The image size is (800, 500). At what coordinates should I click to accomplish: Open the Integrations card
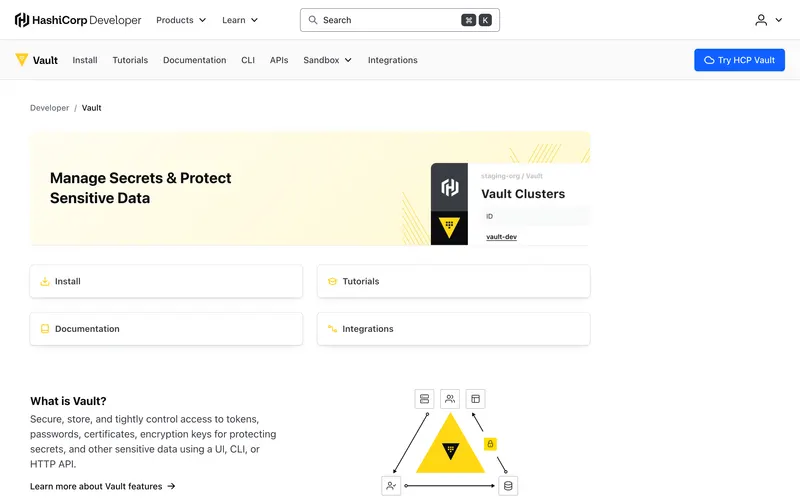click(x=454, y=329)
